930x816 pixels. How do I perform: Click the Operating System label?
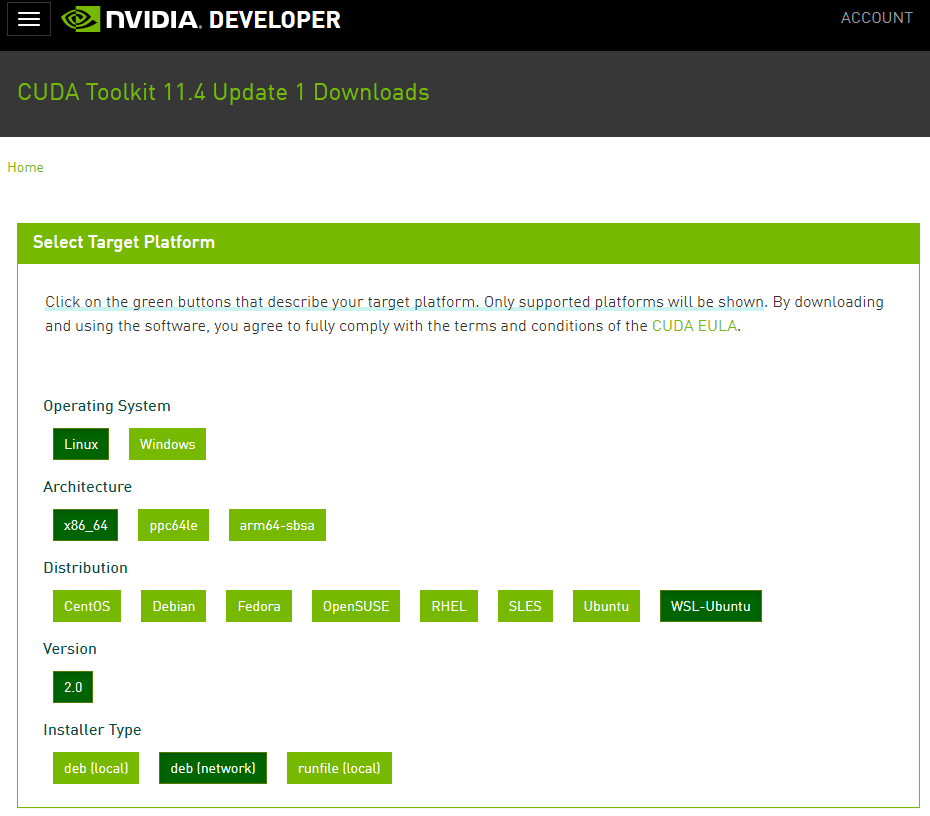107,406
